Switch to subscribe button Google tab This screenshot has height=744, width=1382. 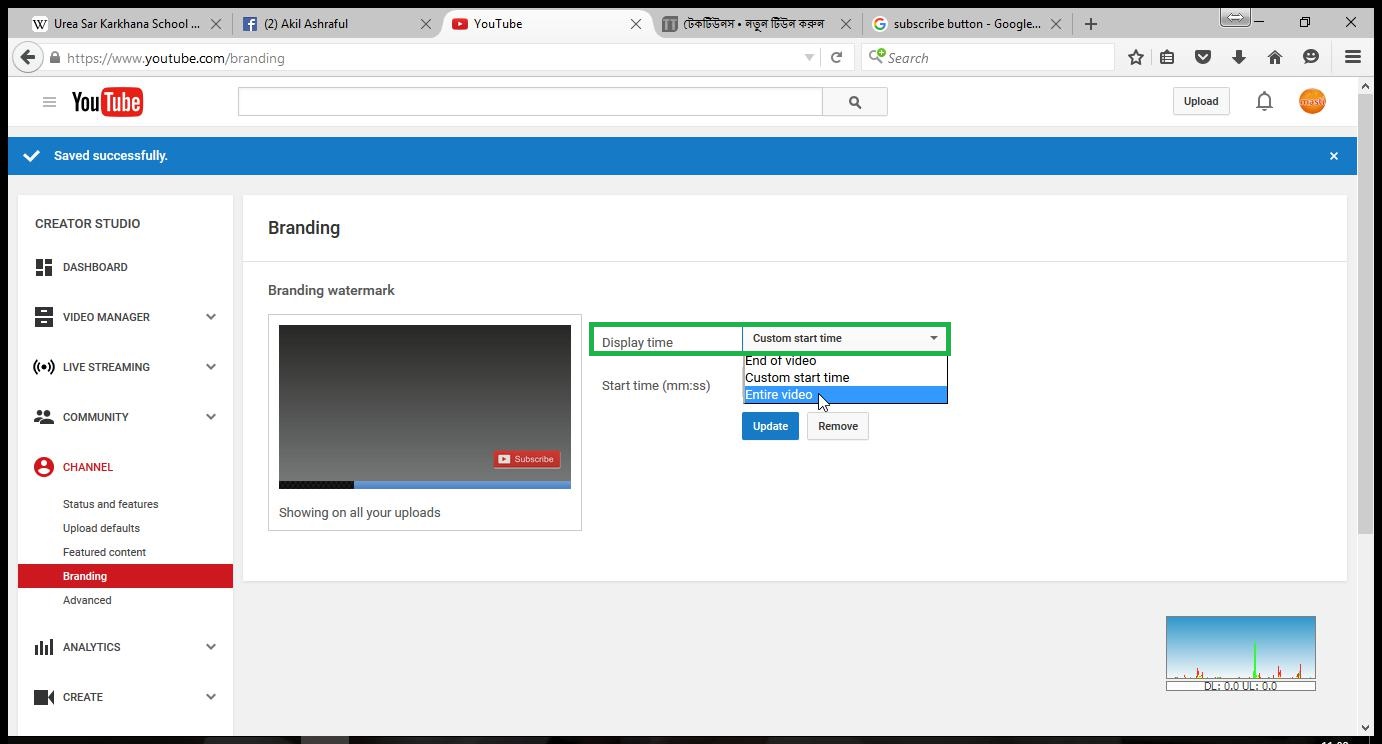pos(965,24)
